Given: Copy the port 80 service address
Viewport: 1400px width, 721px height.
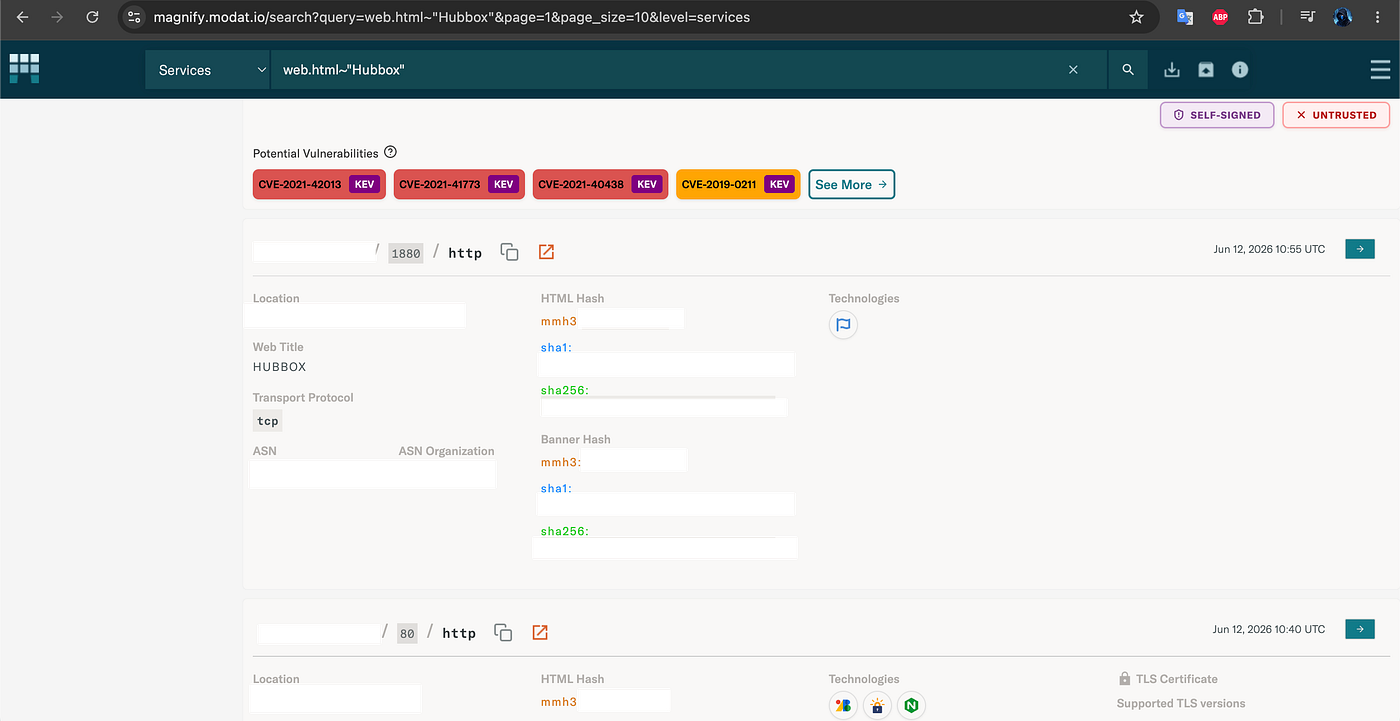Looking at the screenshot, I should pos(504,632).
